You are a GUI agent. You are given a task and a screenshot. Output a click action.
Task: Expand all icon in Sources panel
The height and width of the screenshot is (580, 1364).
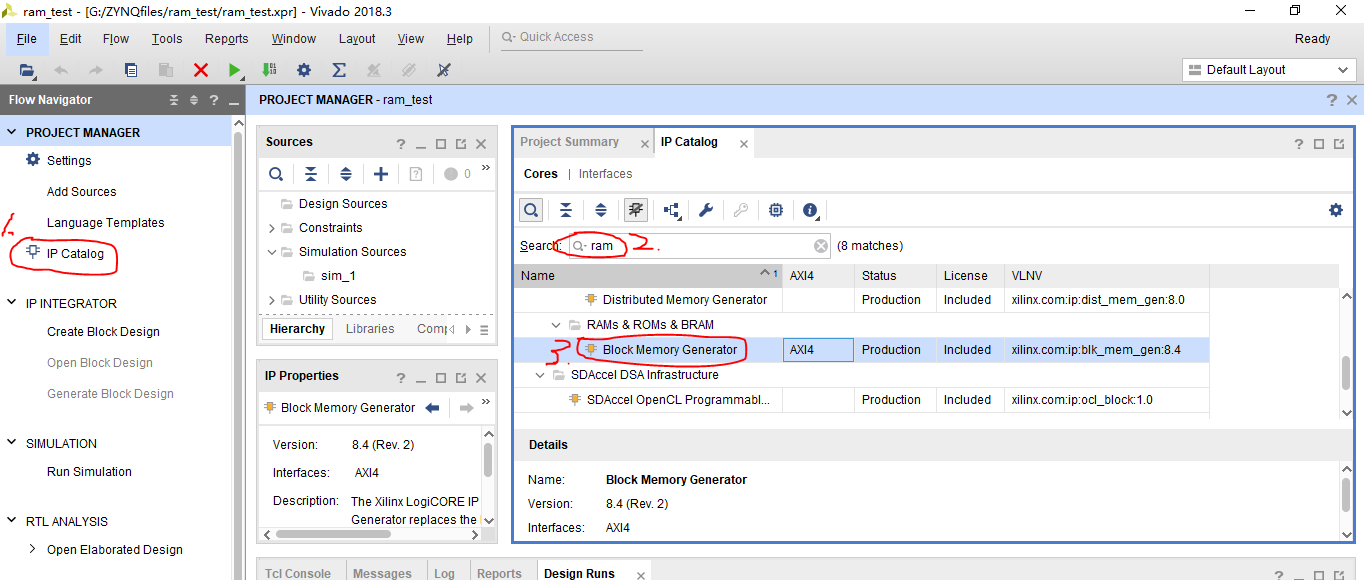[x=346, y=174]
